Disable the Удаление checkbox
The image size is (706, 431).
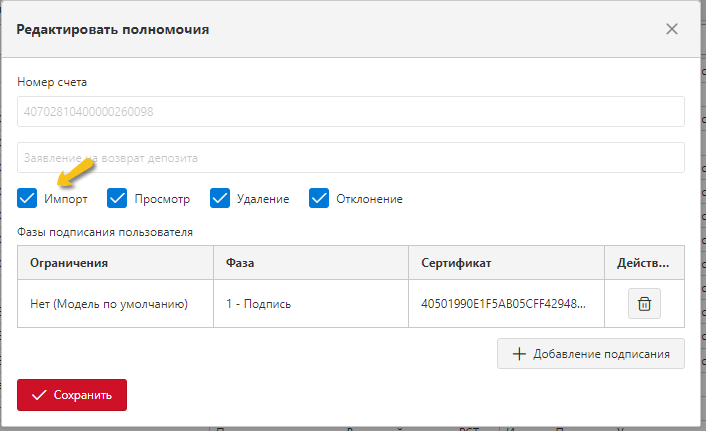click(220, 198)
